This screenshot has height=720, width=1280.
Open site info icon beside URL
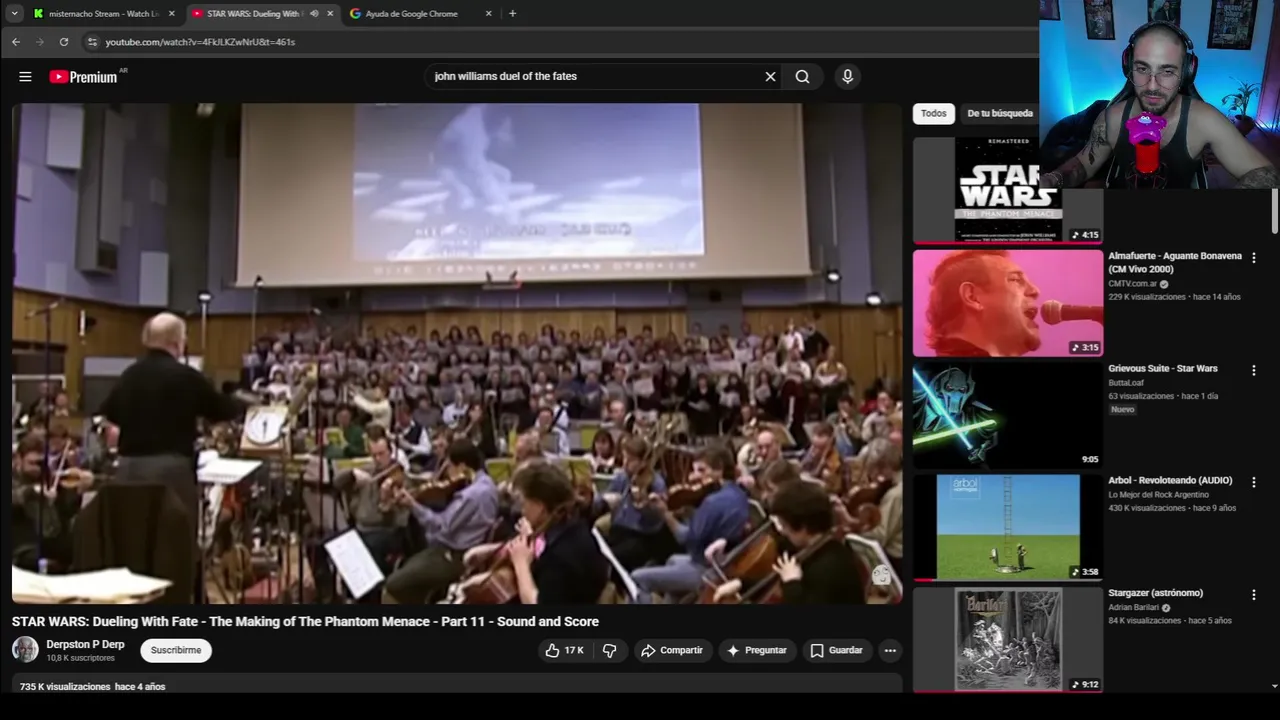pyautogui.click(x=92, y=42)
